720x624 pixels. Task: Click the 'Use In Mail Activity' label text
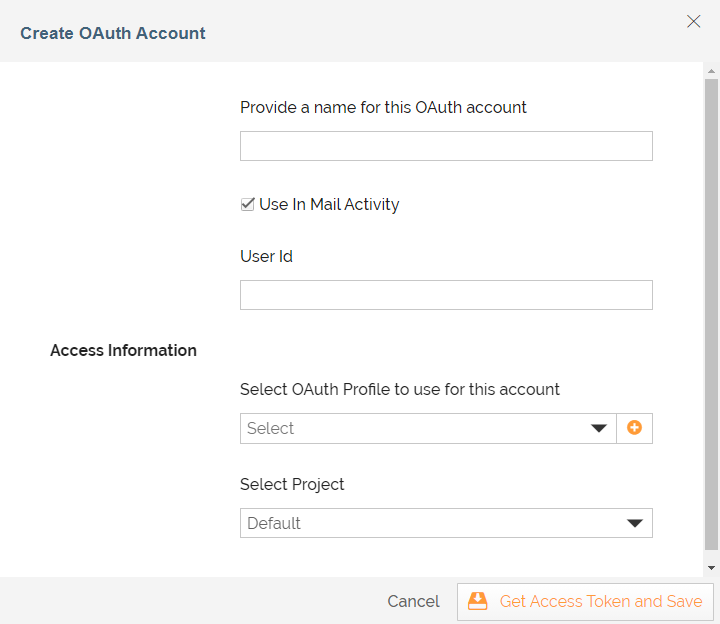pyautogui.click(x=329, y=204)
